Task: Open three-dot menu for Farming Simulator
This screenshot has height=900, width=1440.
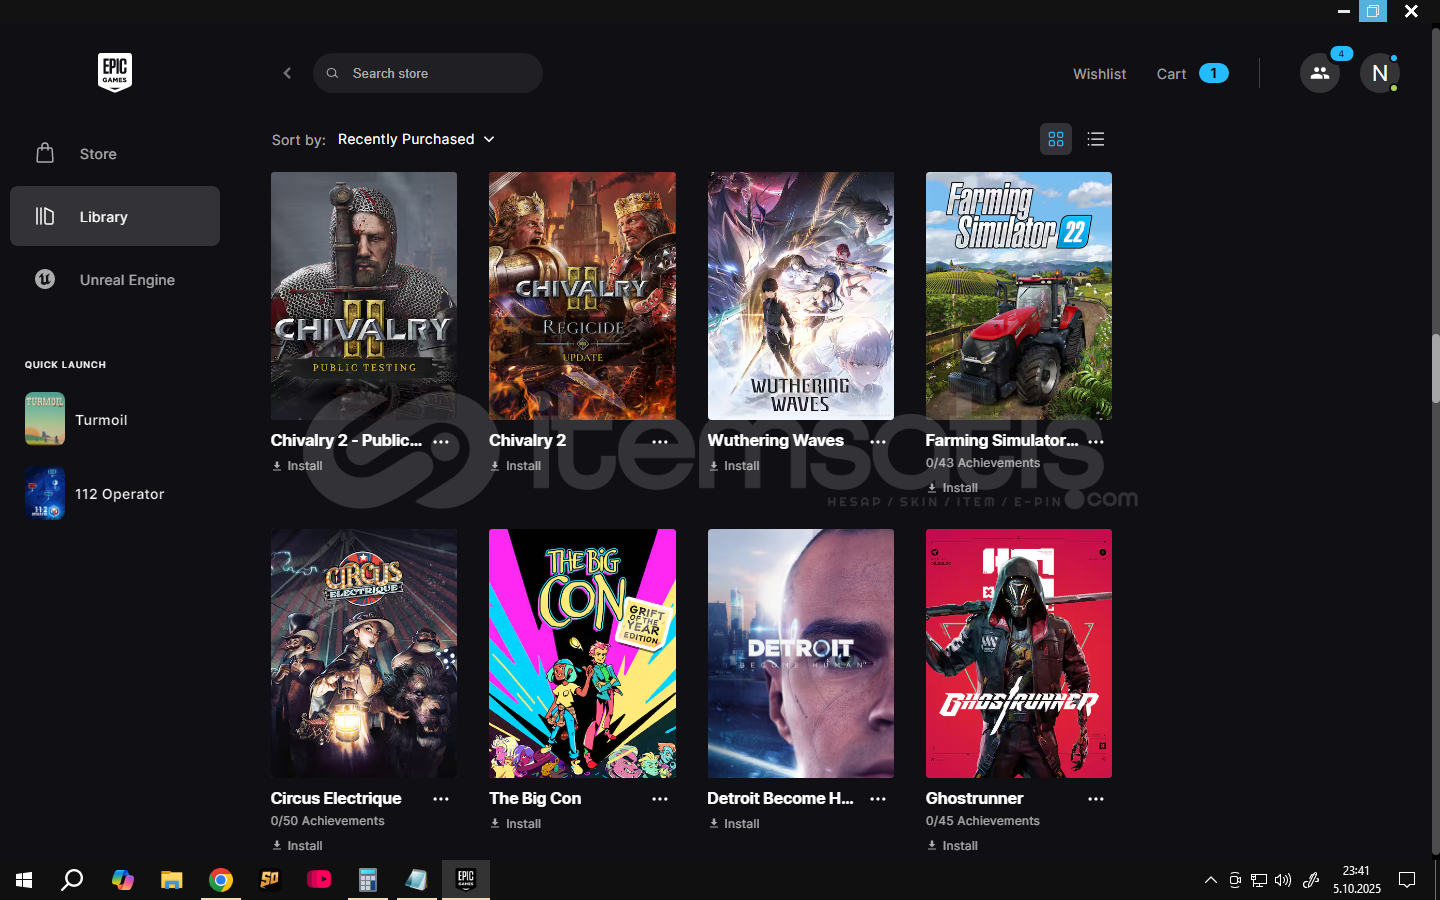Action: (x=1096, y=441)
